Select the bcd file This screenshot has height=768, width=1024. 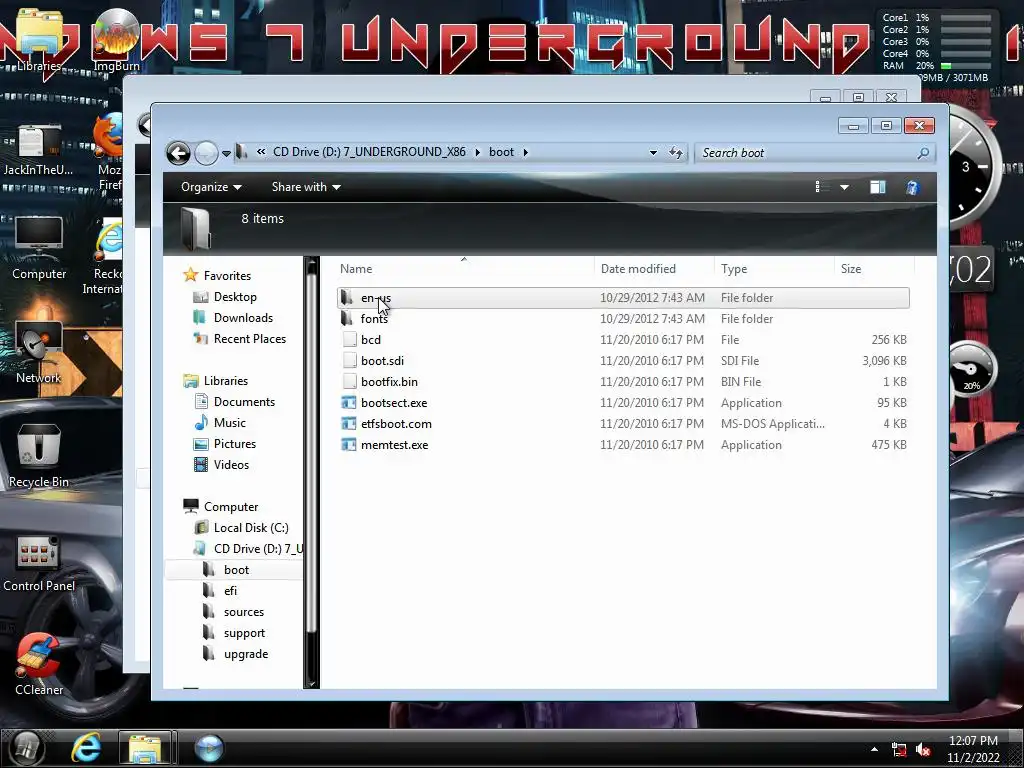tap(371, 340)
